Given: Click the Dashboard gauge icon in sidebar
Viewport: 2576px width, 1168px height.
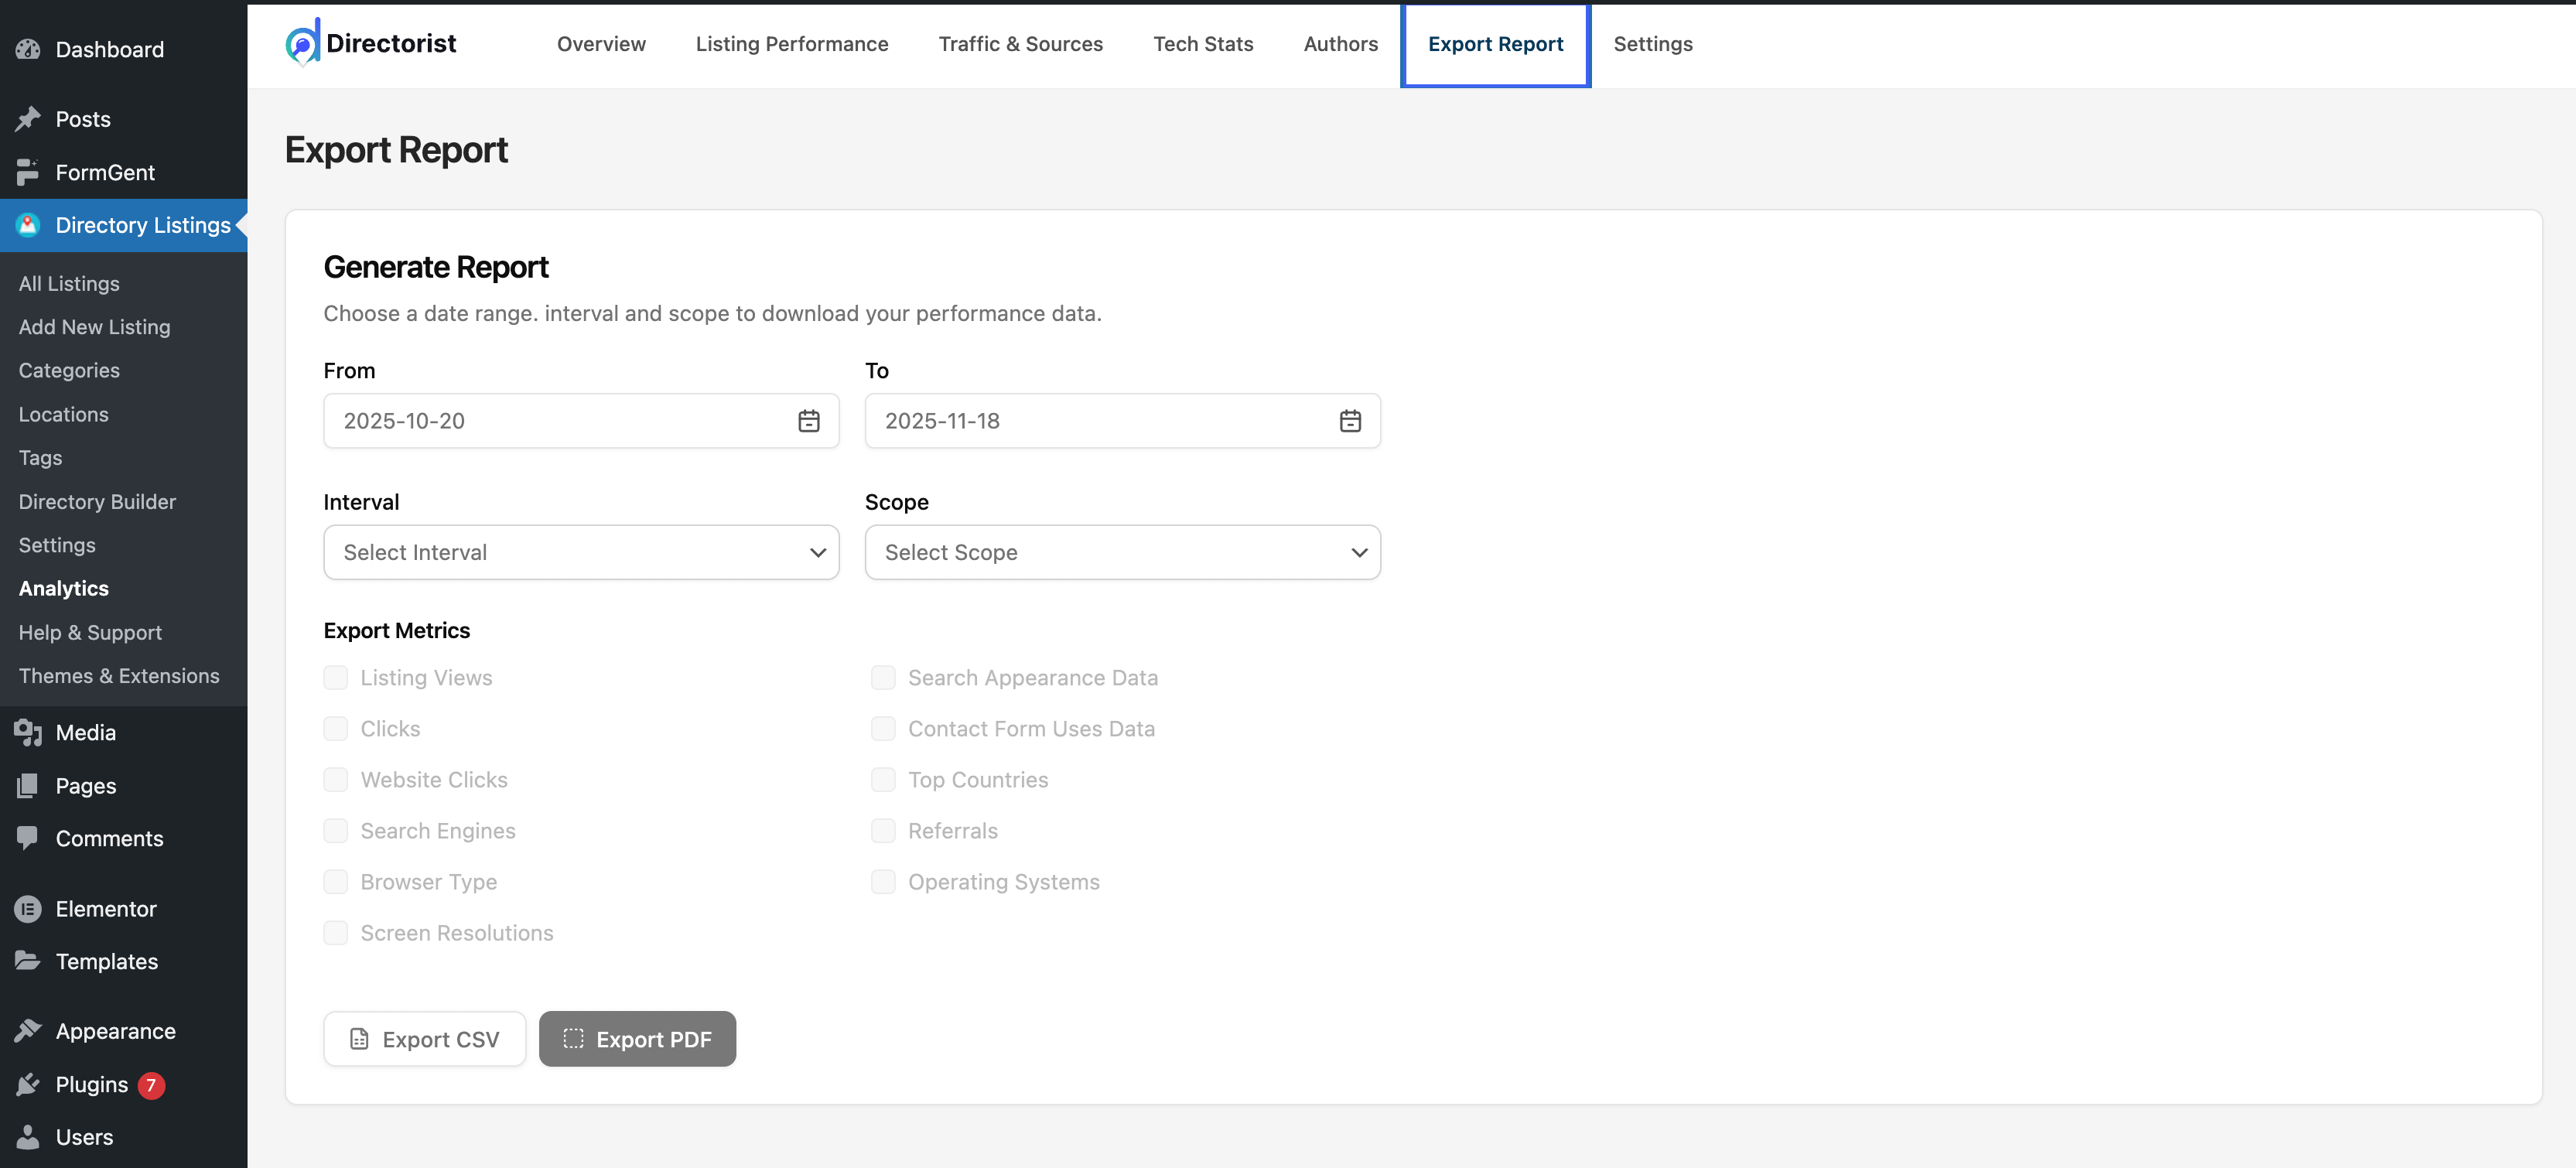Looking at the screenshot, I should tap(28, 49).
